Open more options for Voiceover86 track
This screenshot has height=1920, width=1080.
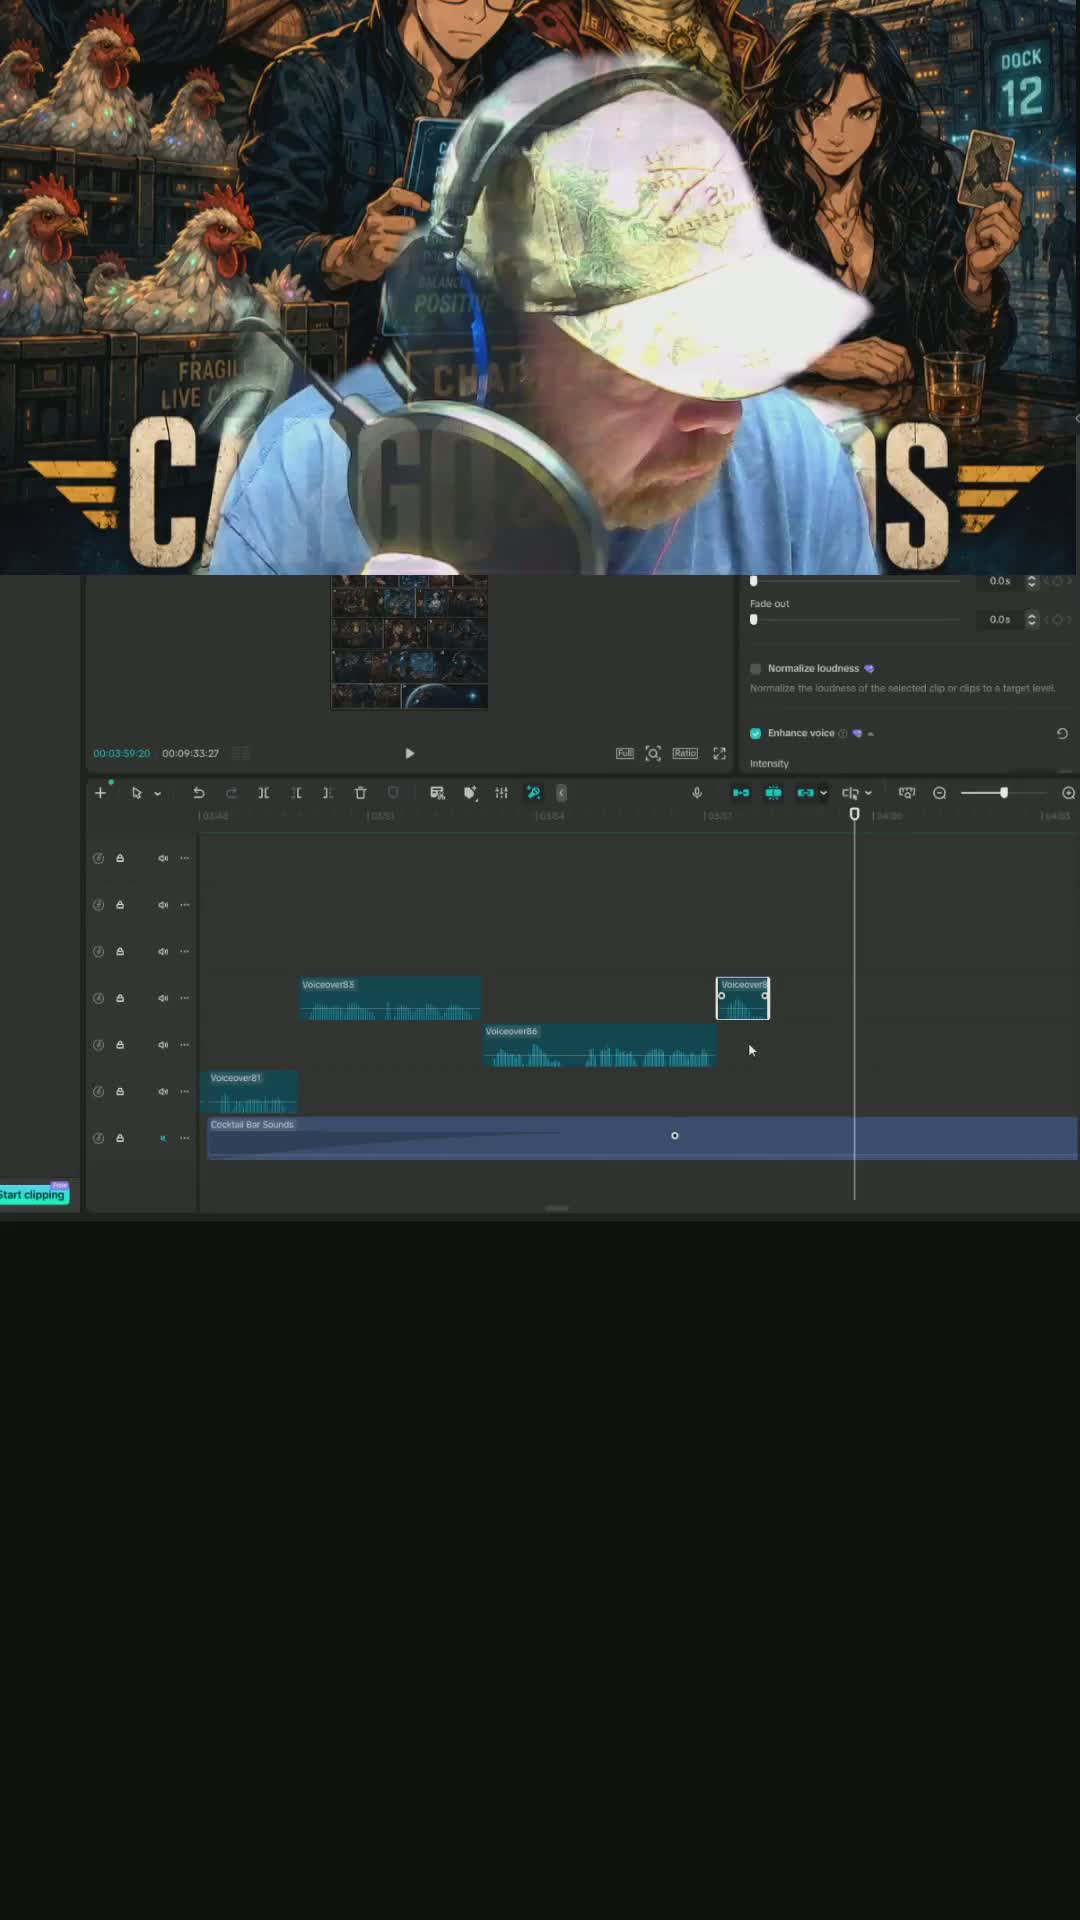click(x=185, y=1045)
